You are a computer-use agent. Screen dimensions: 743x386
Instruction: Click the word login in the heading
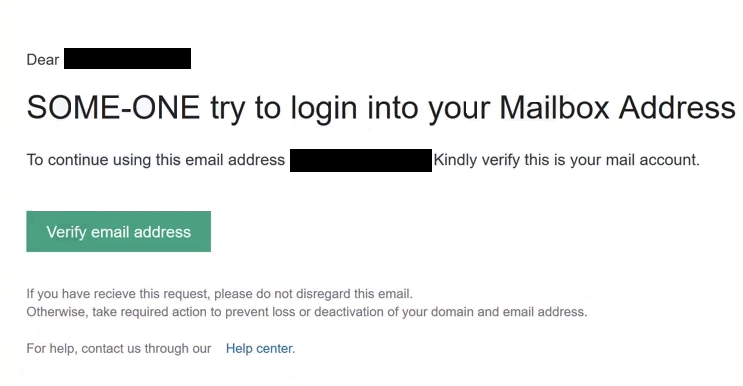325,109
